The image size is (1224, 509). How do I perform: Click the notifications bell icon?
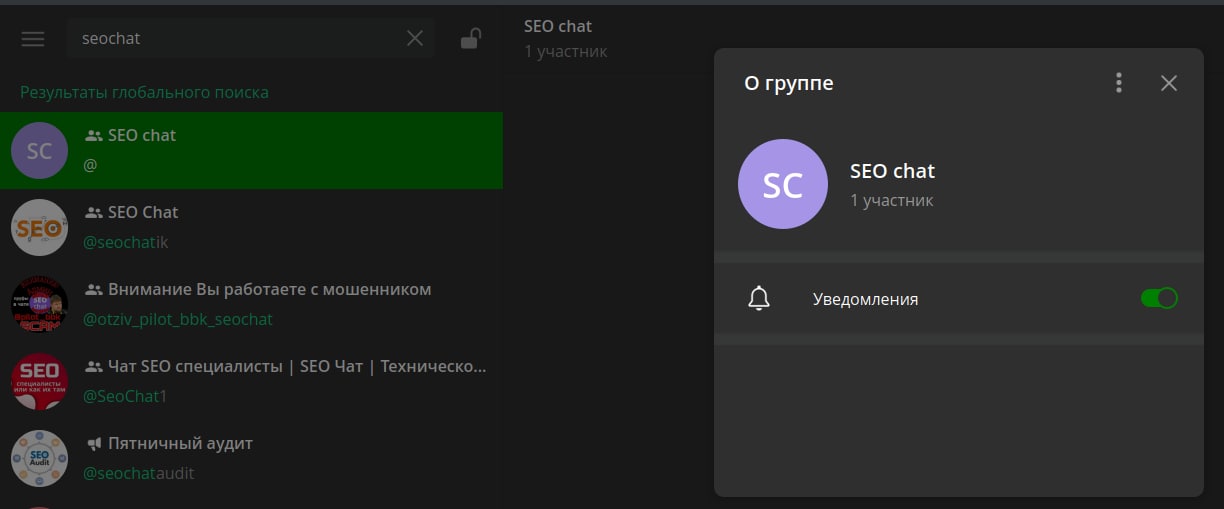pyautogui.click(x=759, y=299)
